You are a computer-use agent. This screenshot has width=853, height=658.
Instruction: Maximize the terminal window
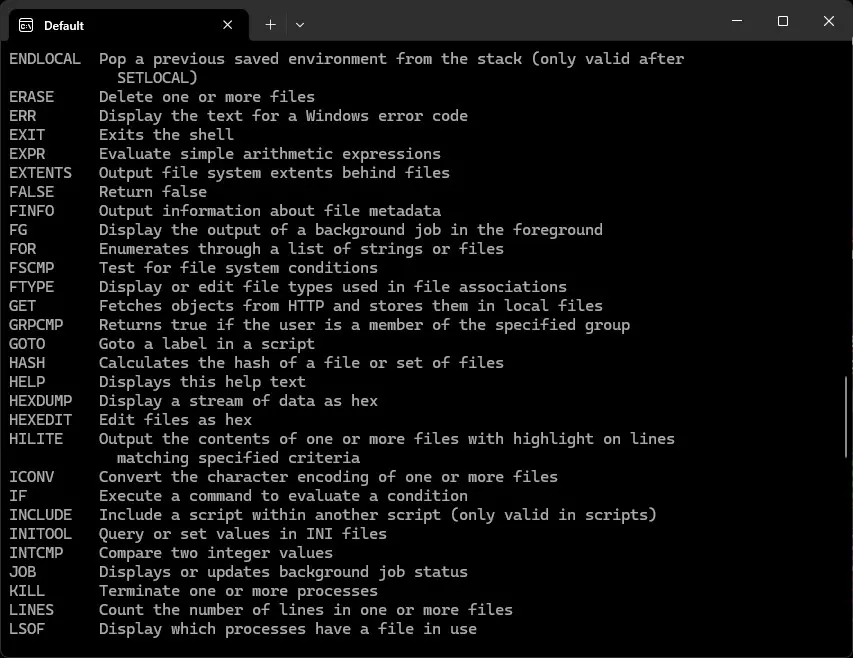pyautogui.click(x=783, y=21)
